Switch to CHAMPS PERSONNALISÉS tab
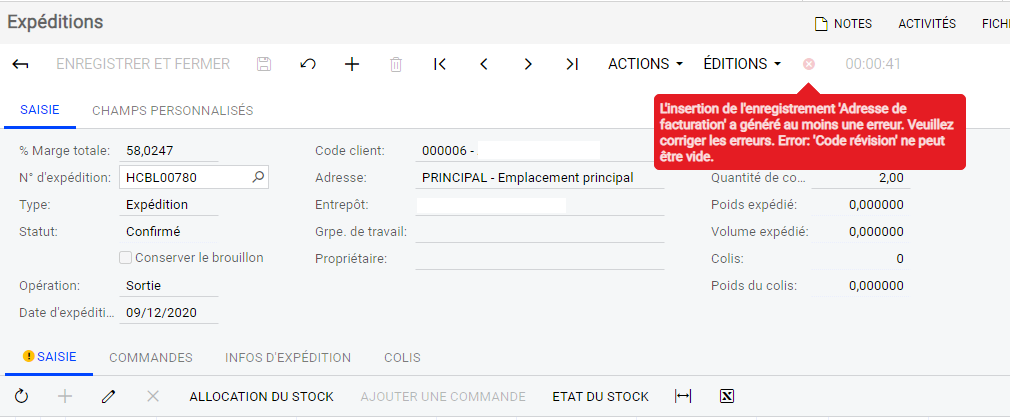Viewport: 1010px width, 420px height. tap(173, 111)
